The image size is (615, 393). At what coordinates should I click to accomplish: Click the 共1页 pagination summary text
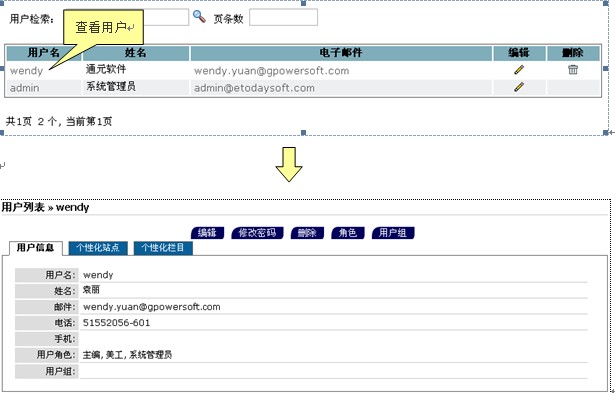click(x=59, y=121)
